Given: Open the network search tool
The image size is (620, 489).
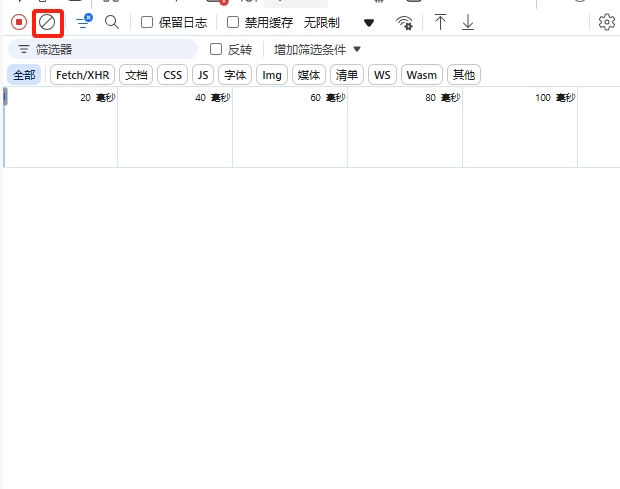Looking at the screenshot, I should coord(112,23).
